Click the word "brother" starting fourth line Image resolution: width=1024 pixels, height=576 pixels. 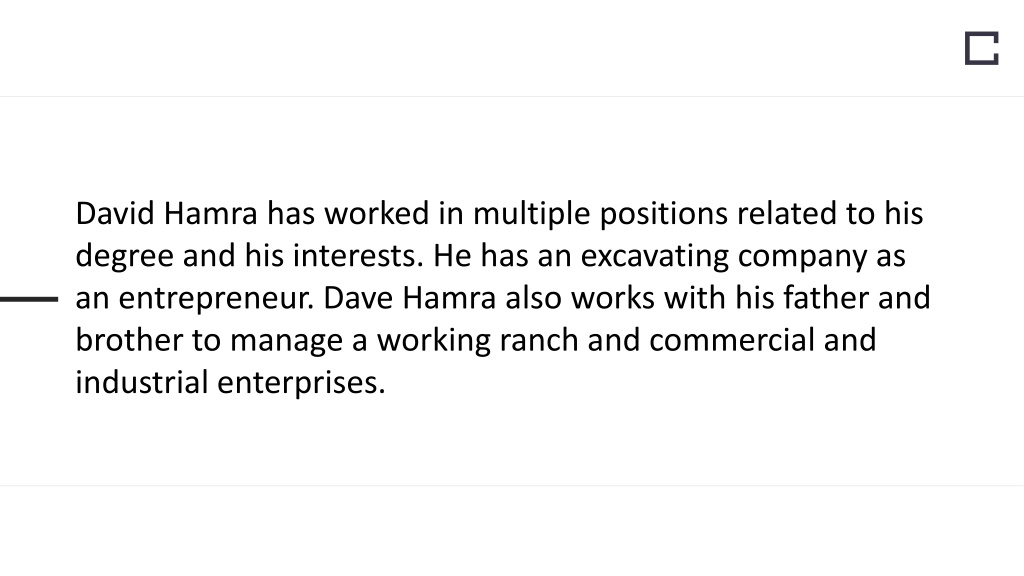tap(129, 341)
